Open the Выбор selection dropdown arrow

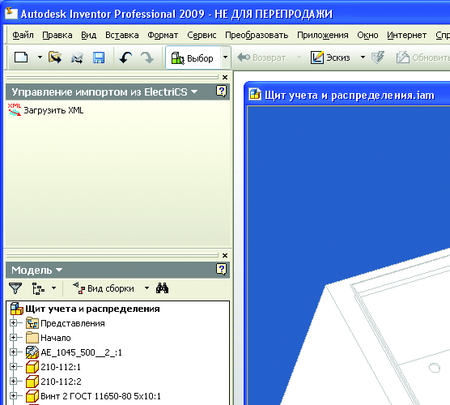coord(225,57)
